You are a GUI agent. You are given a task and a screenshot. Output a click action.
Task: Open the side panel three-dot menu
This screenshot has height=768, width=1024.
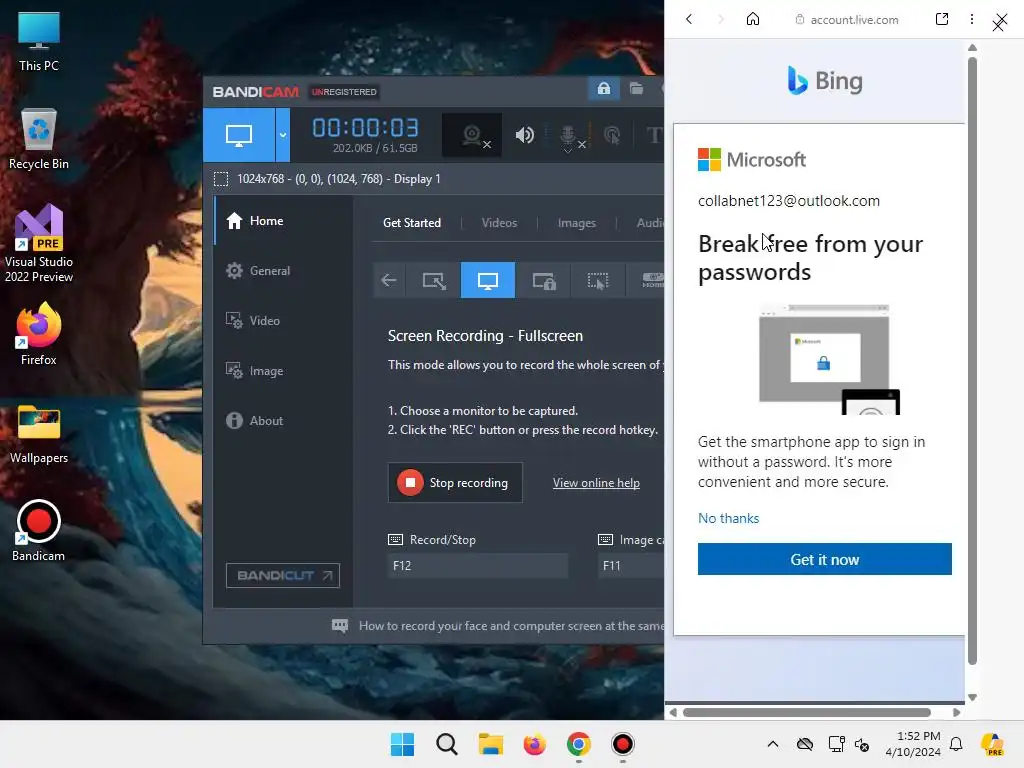[x=972, y=19]
